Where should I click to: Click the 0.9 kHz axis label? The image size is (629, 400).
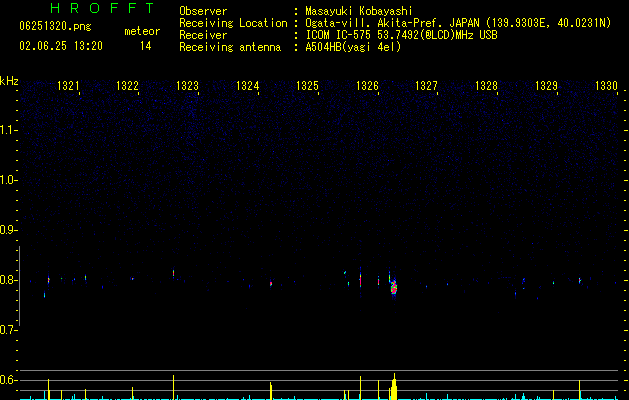(8, 230)
